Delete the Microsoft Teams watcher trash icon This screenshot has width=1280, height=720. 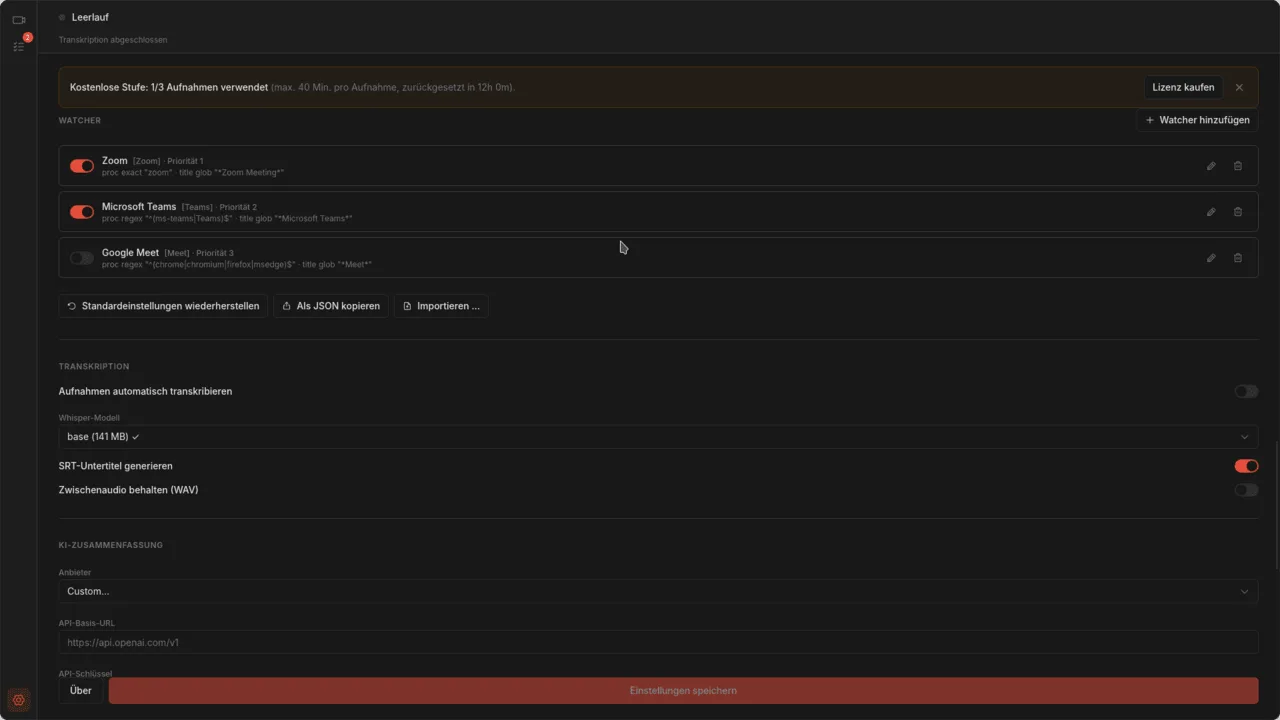[1237, 212]
